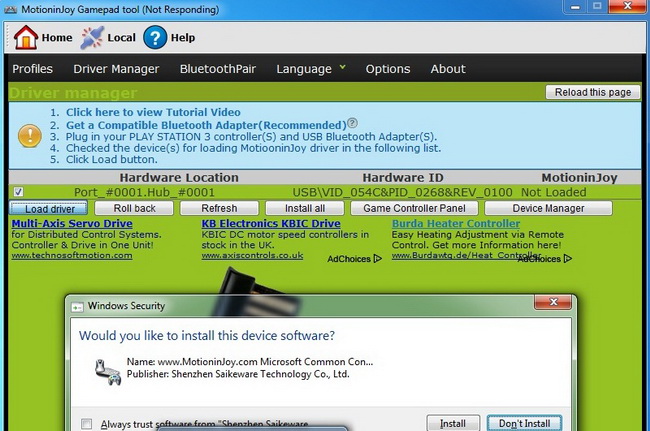Click the small help icon after Recommended

352,125
